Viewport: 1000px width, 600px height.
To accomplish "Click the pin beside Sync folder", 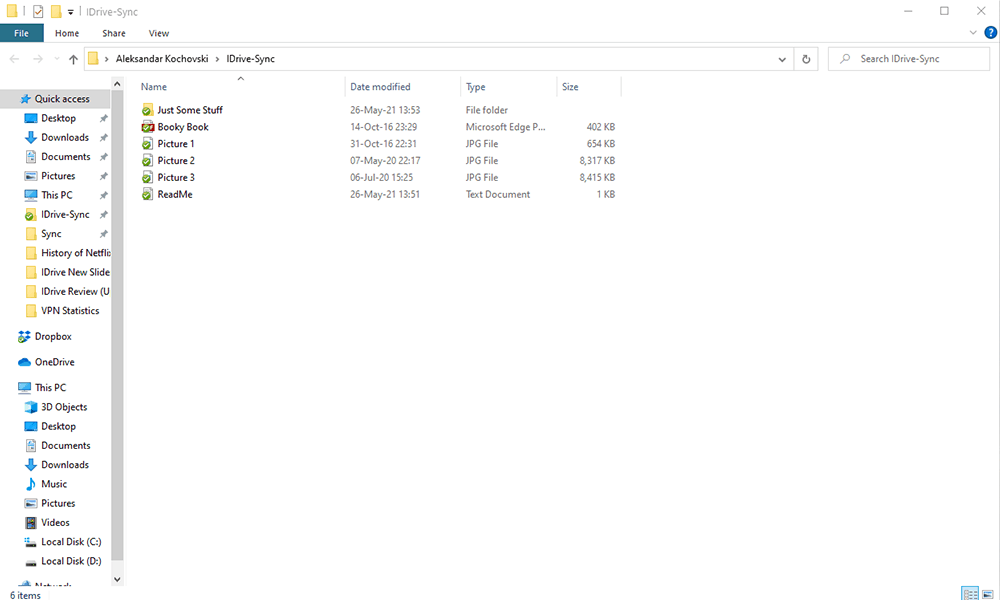I will (103, 234).
